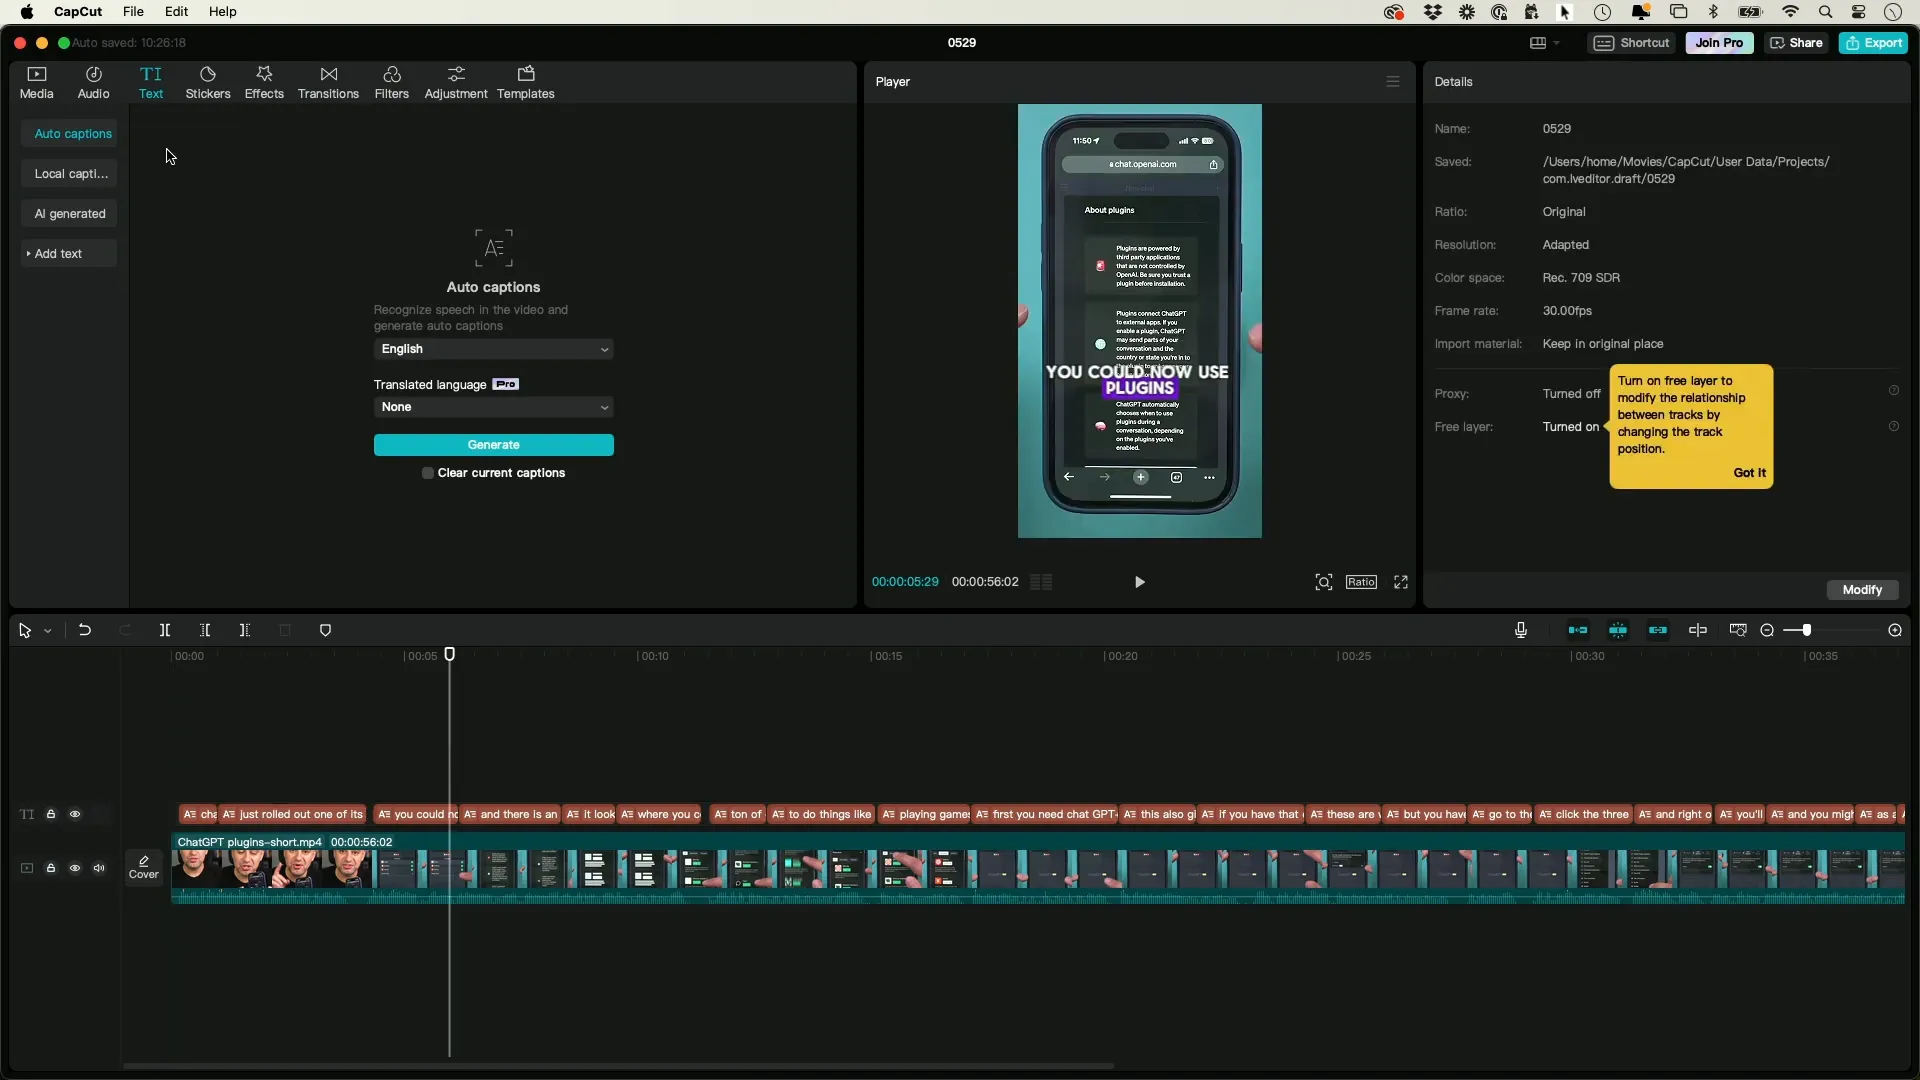Open the Translated language None dropdown

[x=494, y=407]
